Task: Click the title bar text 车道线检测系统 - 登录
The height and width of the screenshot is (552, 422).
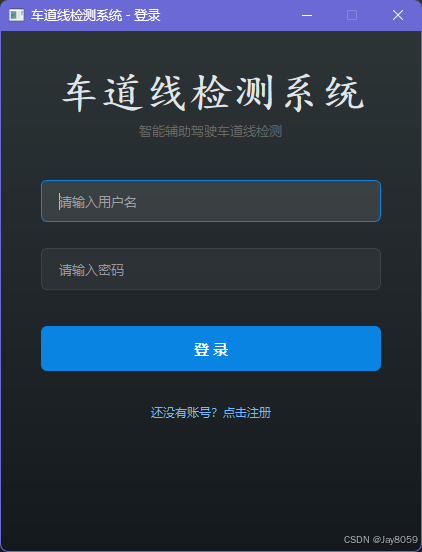Action: pyautogui.click(x=96, y=15)
